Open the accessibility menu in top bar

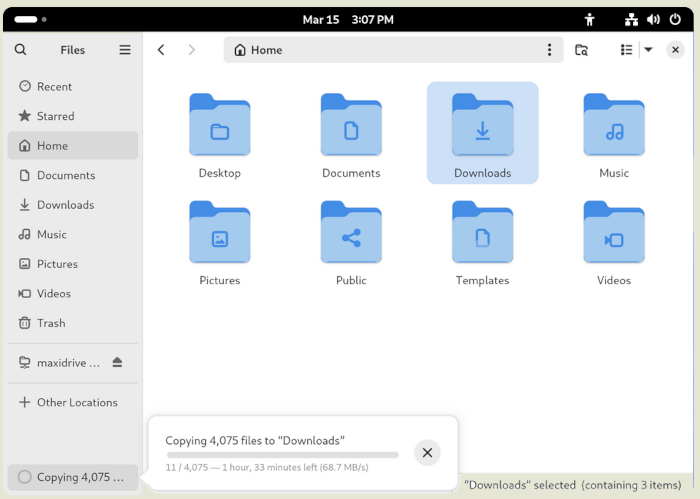point(590,19)
